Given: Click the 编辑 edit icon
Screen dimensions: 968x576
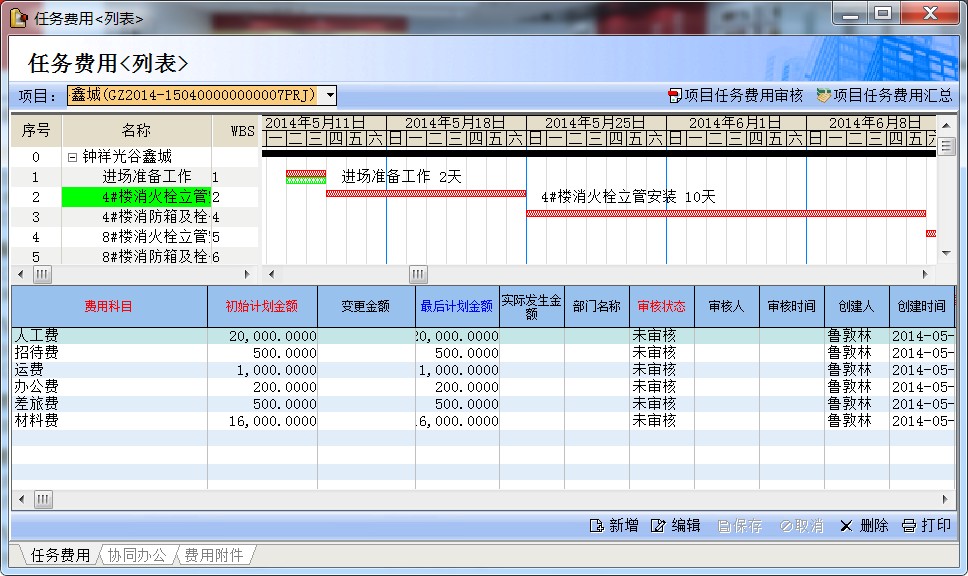Looking at the screenshot, I should tap(658, 526).
